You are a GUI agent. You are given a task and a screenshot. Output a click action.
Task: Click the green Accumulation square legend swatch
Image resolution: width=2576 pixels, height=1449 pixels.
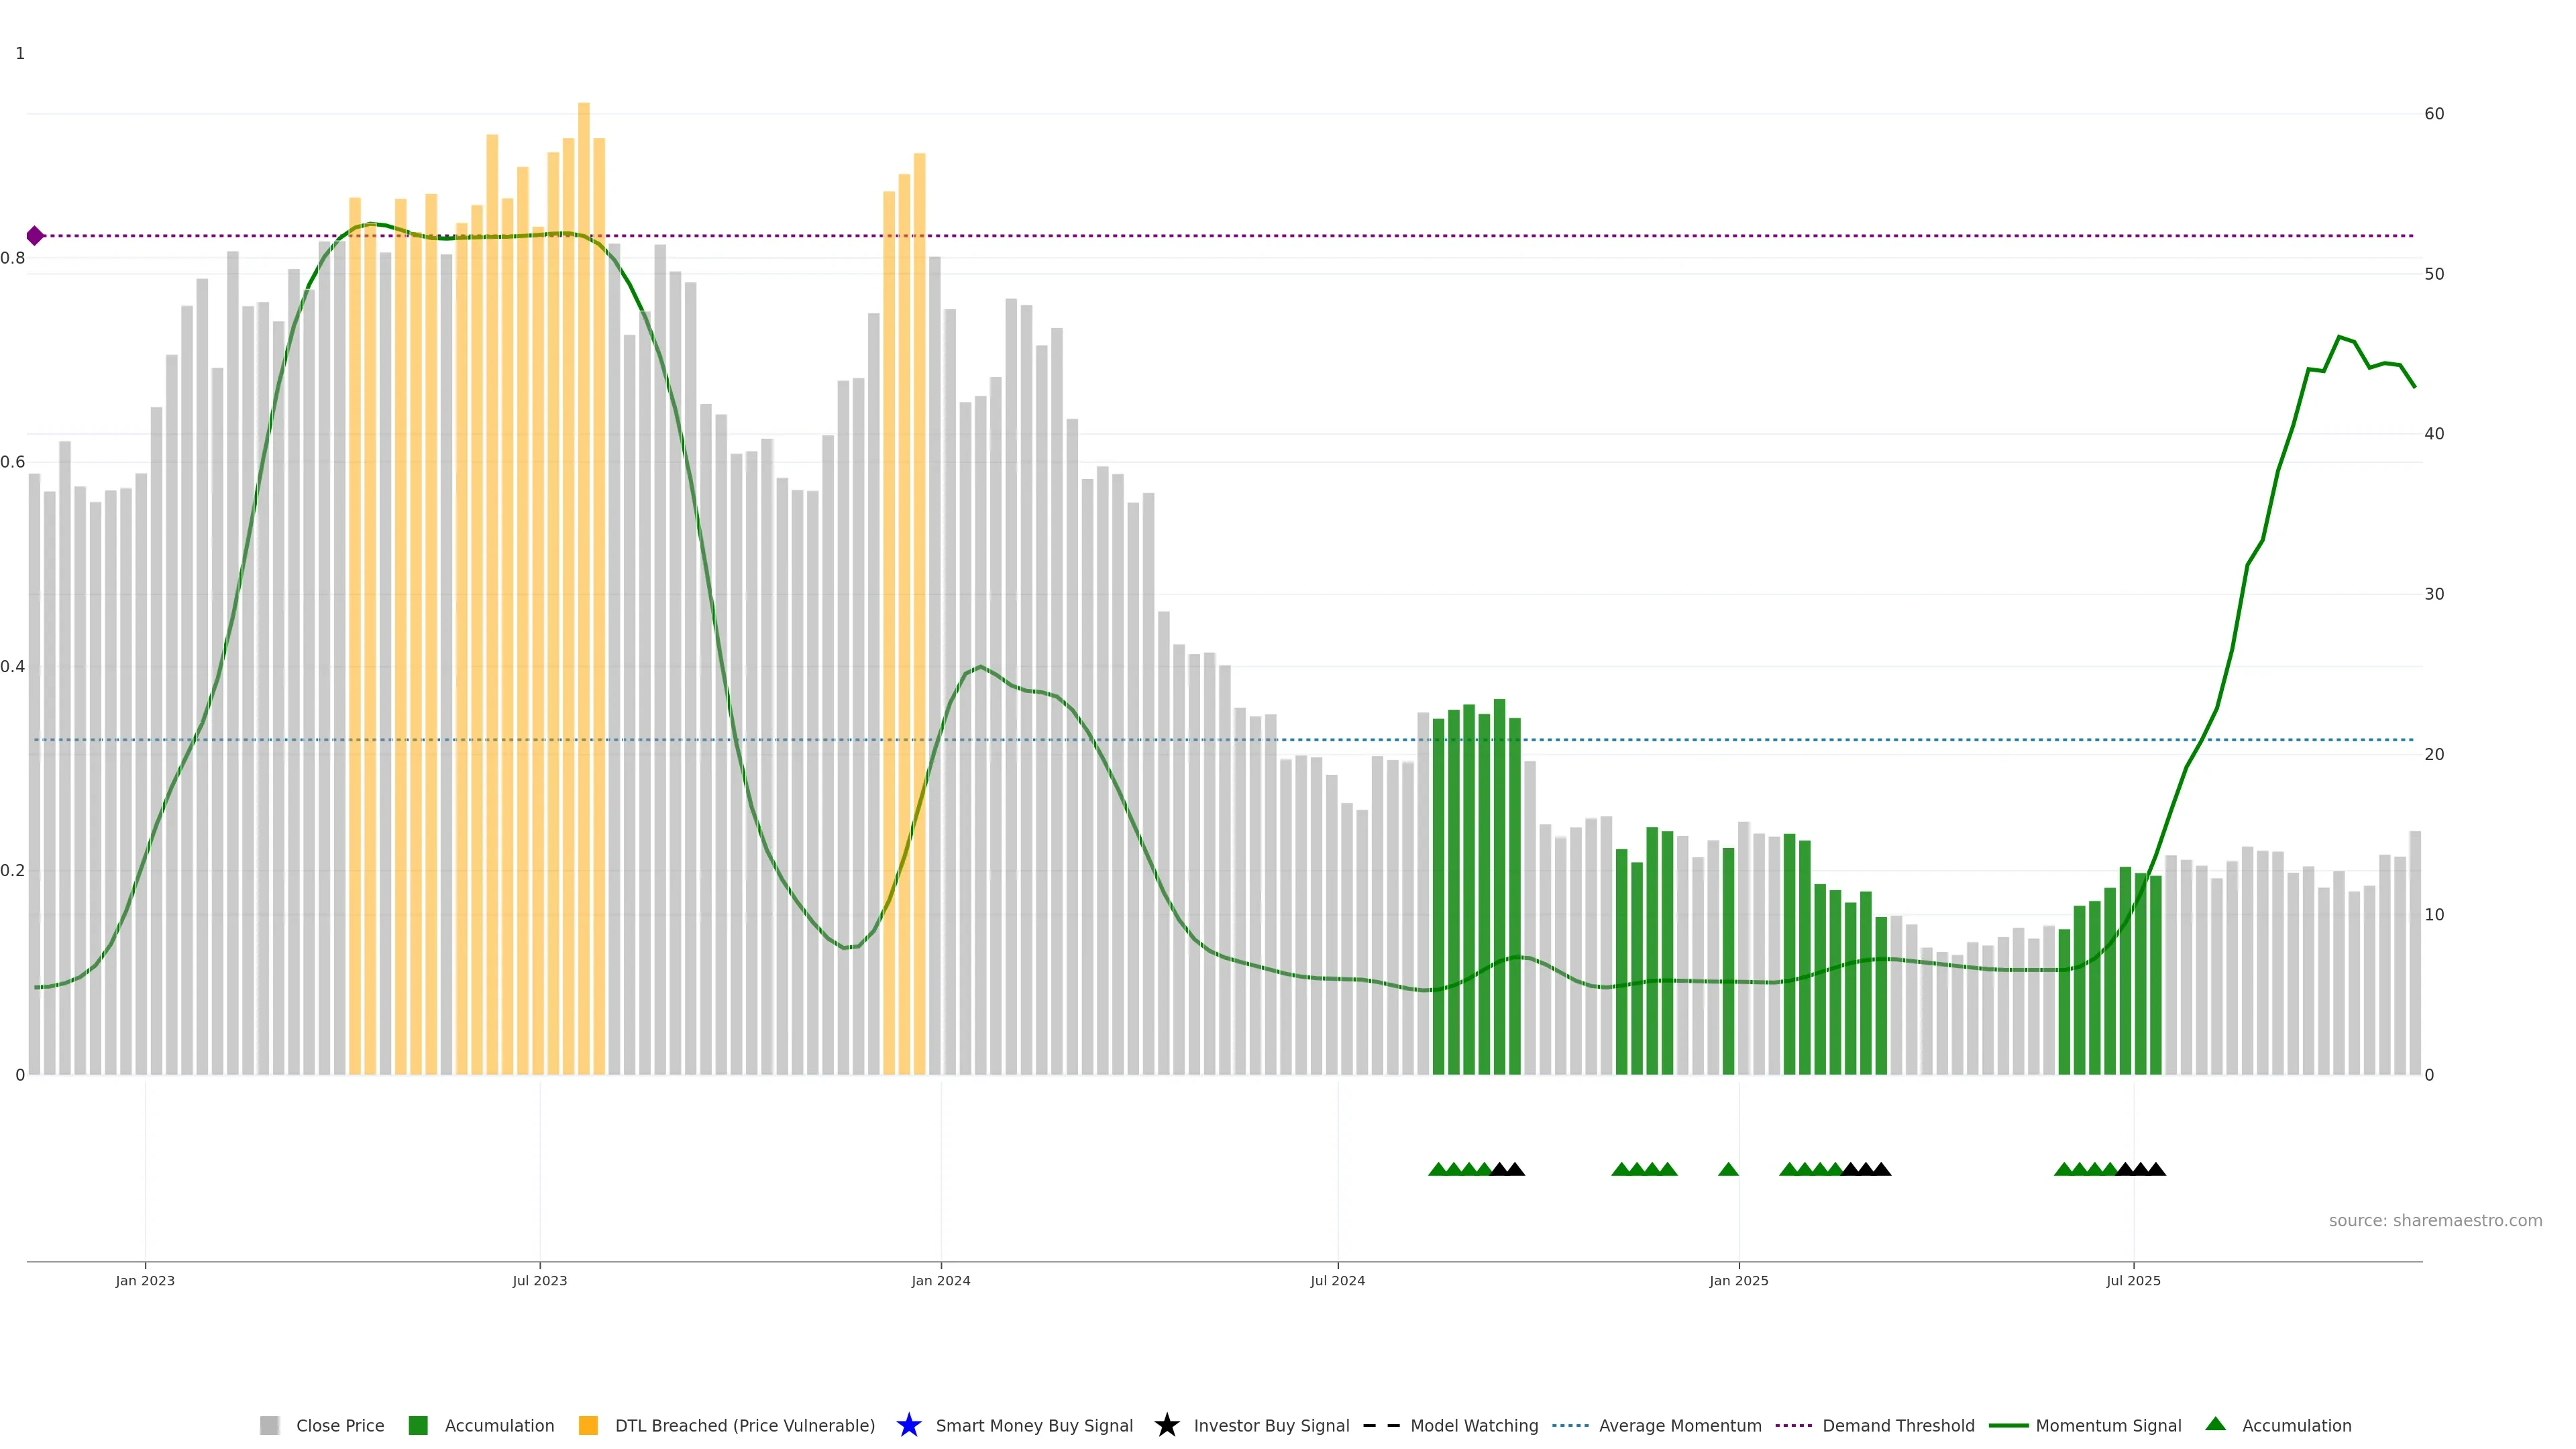click(418, 1425)
